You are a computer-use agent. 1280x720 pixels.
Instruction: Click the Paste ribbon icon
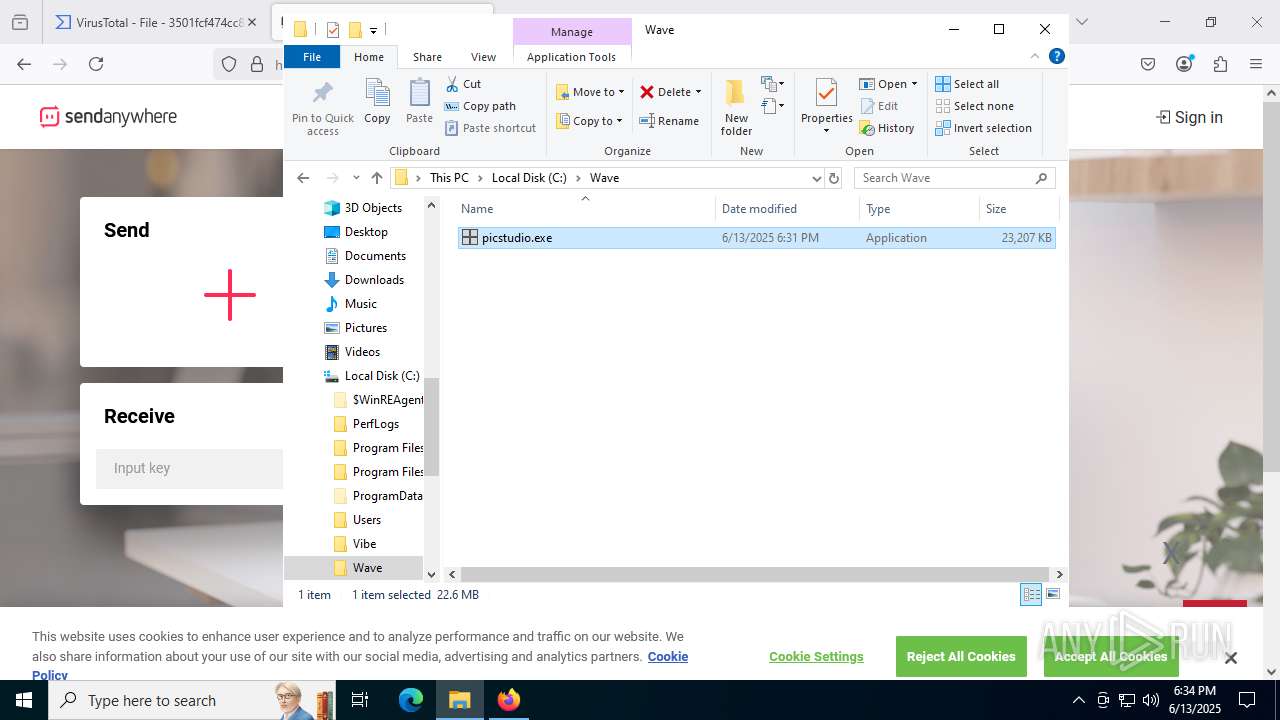[419, 94]
